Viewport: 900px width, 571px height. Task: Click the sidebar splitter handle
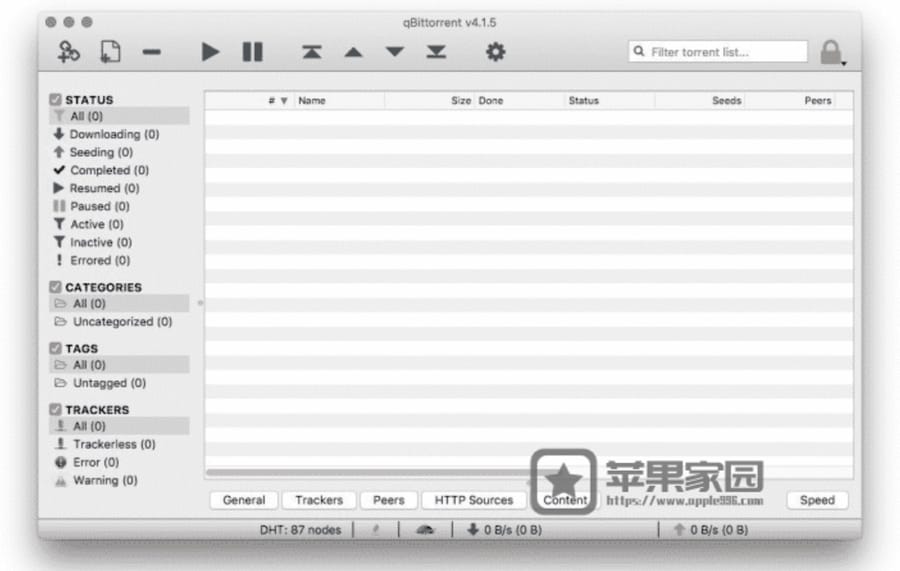[200, 302]
